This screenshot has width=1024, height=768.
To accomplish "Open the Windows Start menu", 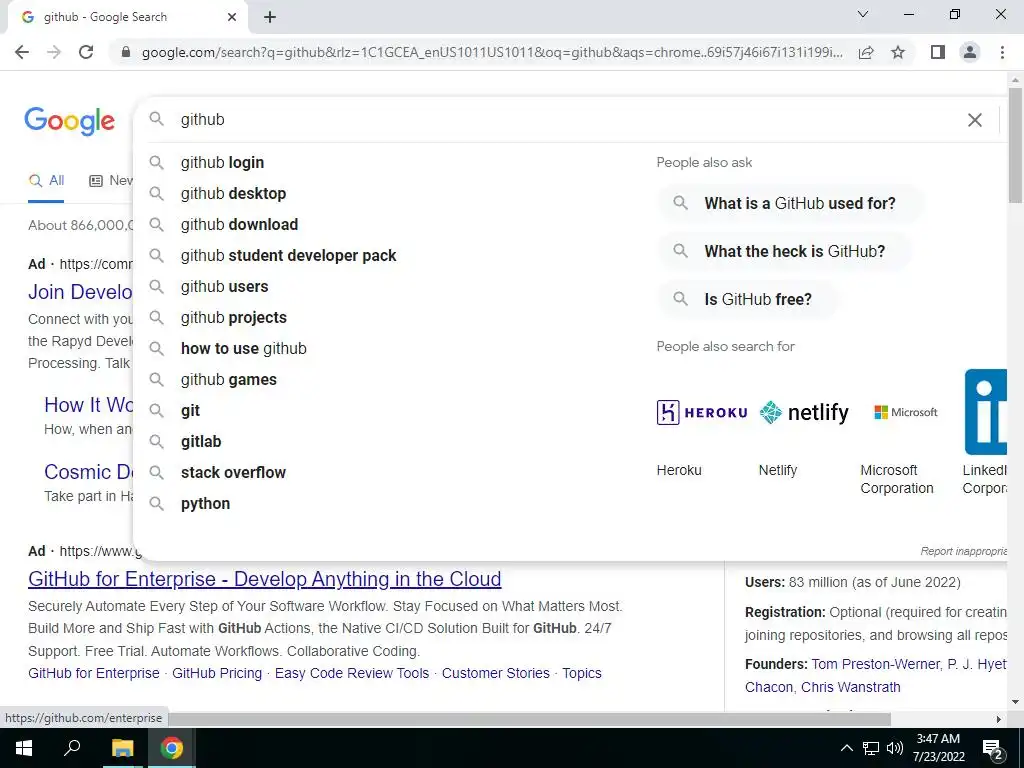I will click(x=24, y=748).
